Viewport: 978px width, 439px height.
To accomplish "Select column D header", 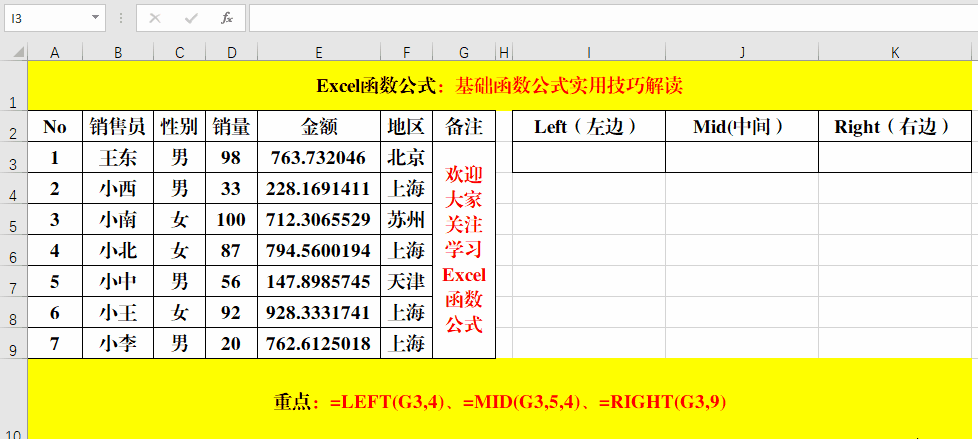I will [x=231, y=53].
